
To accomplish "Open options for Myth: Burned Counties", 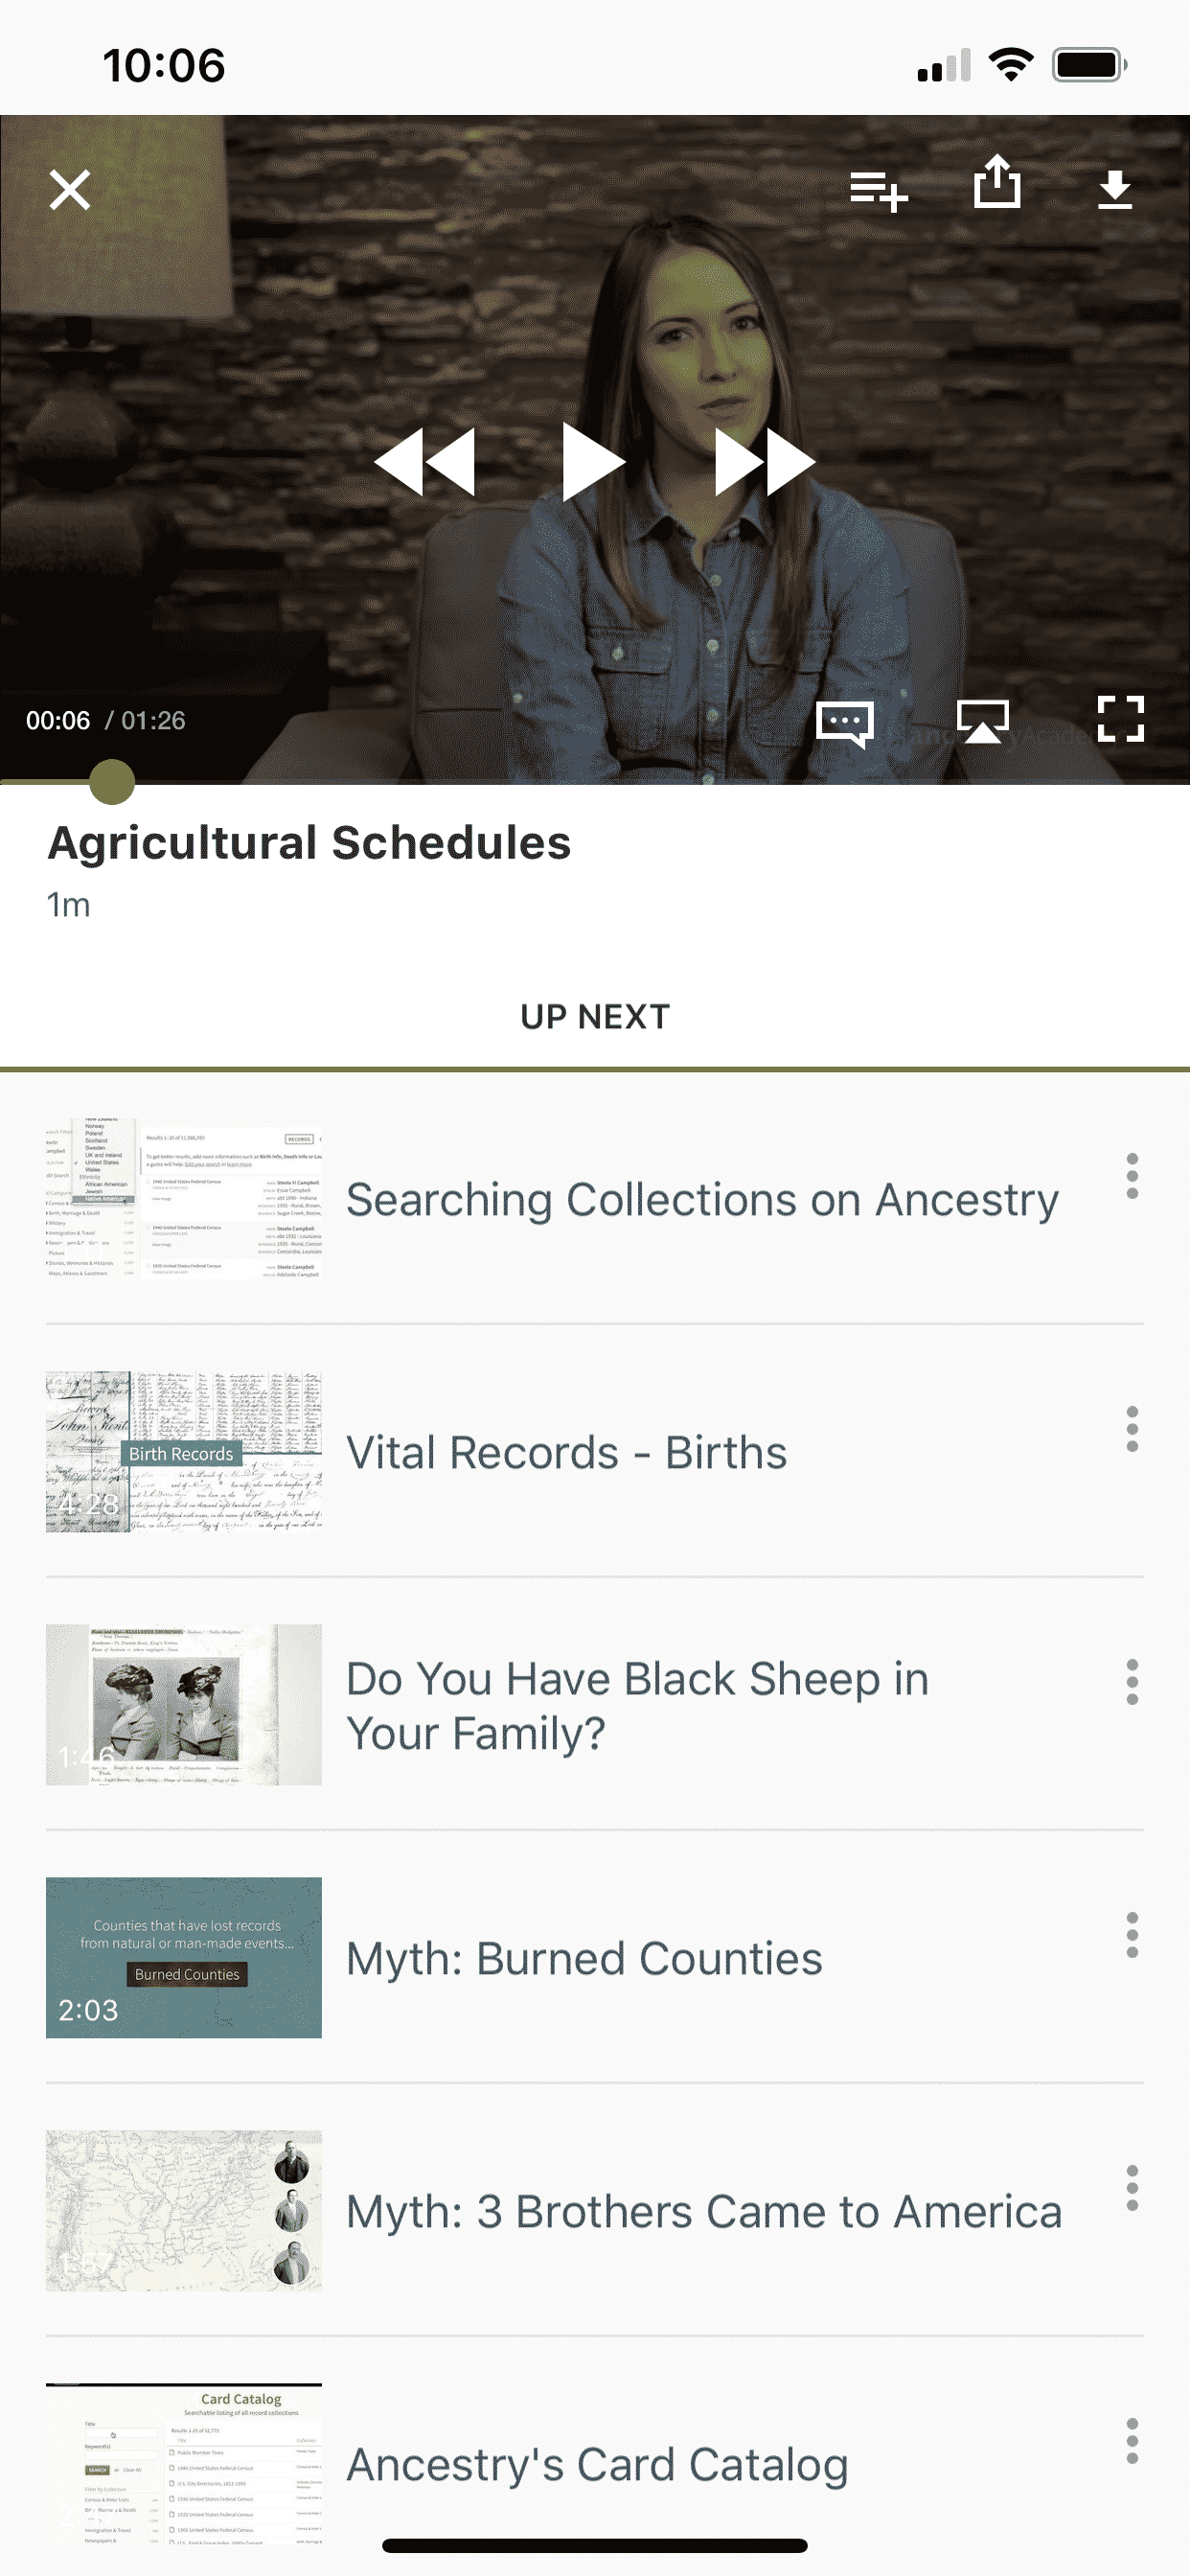I will pos(1131,1935).
